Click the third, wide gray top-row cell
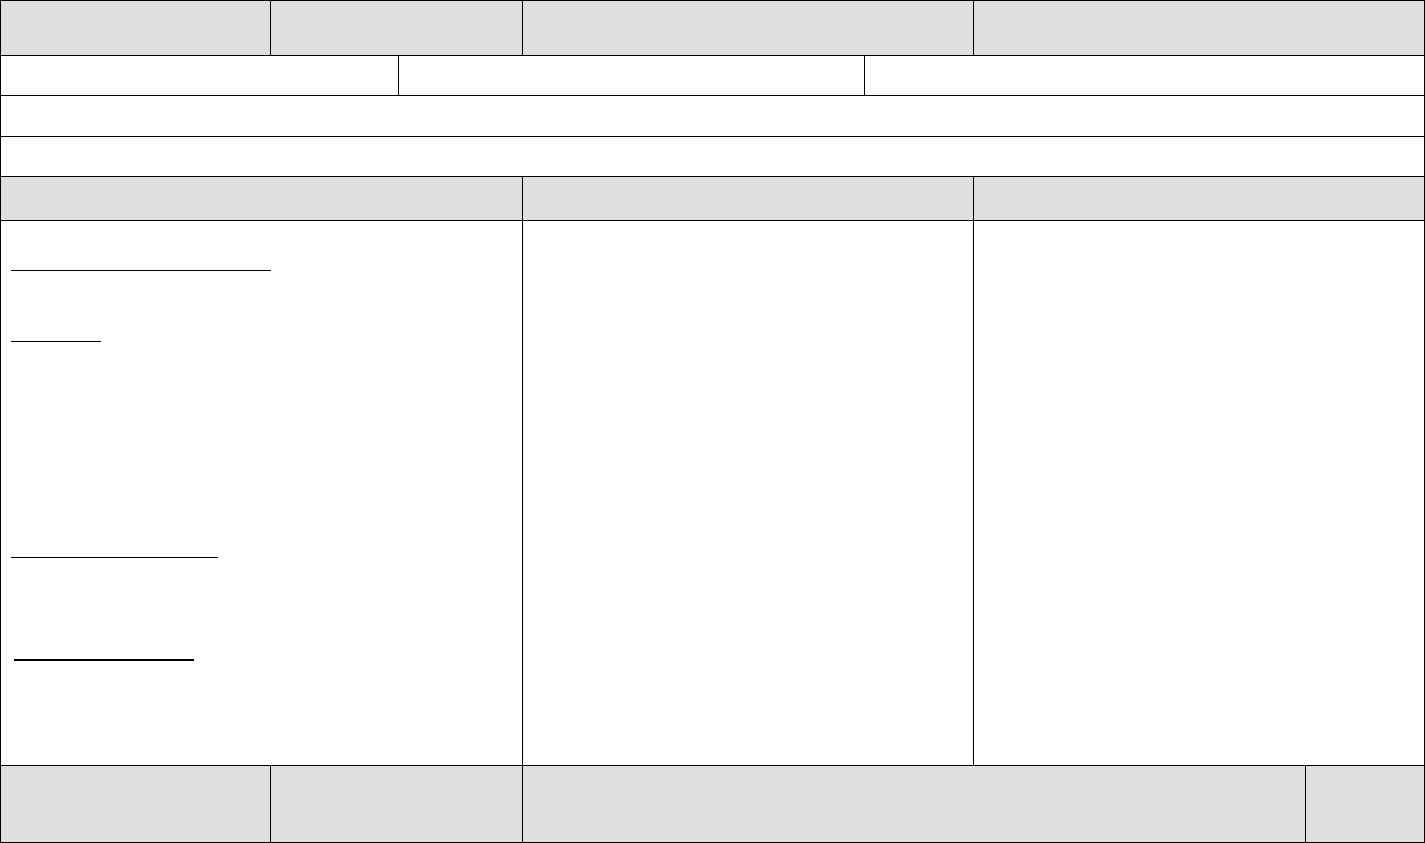The image size is (1425, 843). click(748, 28)
